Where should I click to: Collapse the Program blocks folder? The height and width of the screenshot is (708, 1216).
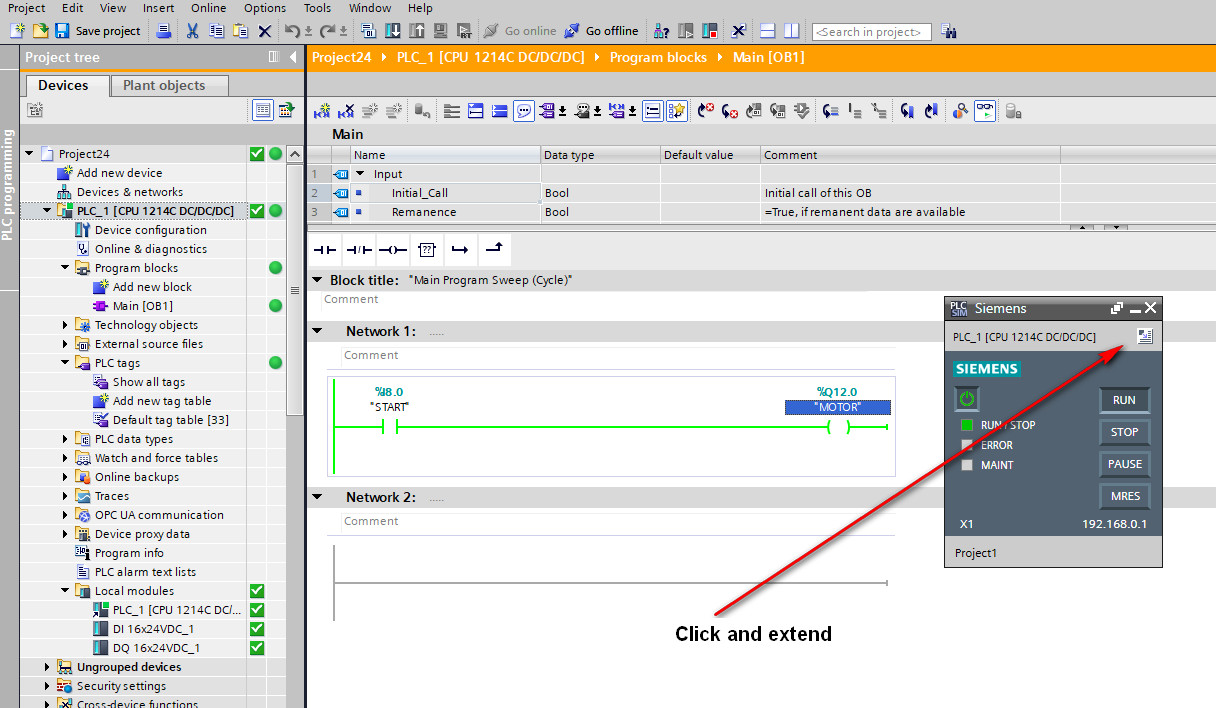pos(66,268)
